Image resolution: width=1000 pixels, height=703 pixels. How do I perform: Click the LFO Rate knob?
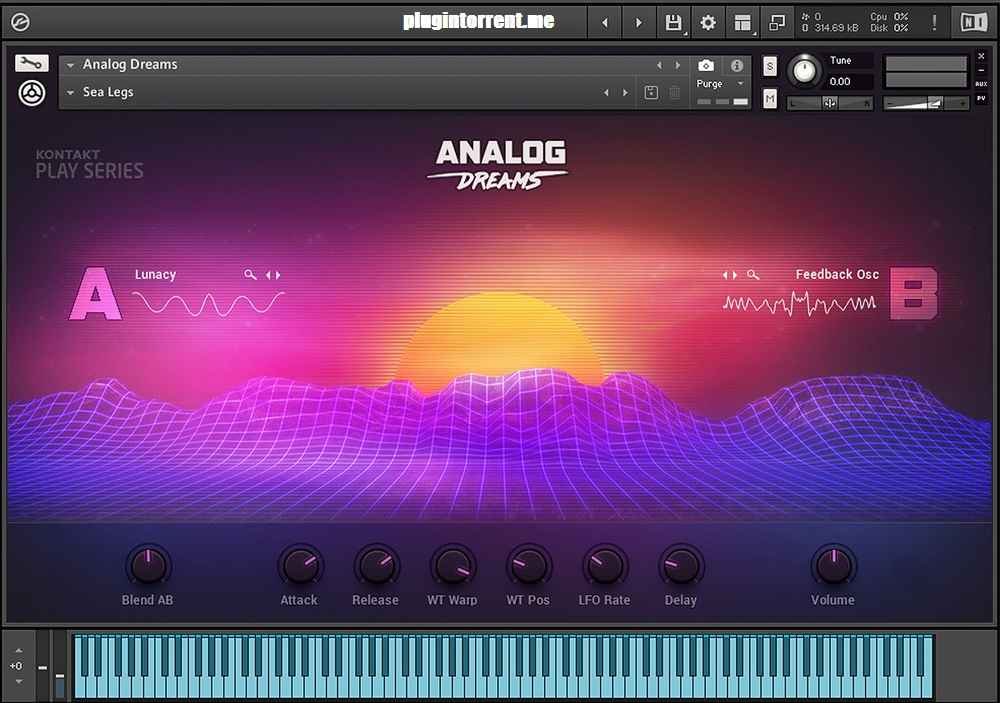[x=605, y=566]
